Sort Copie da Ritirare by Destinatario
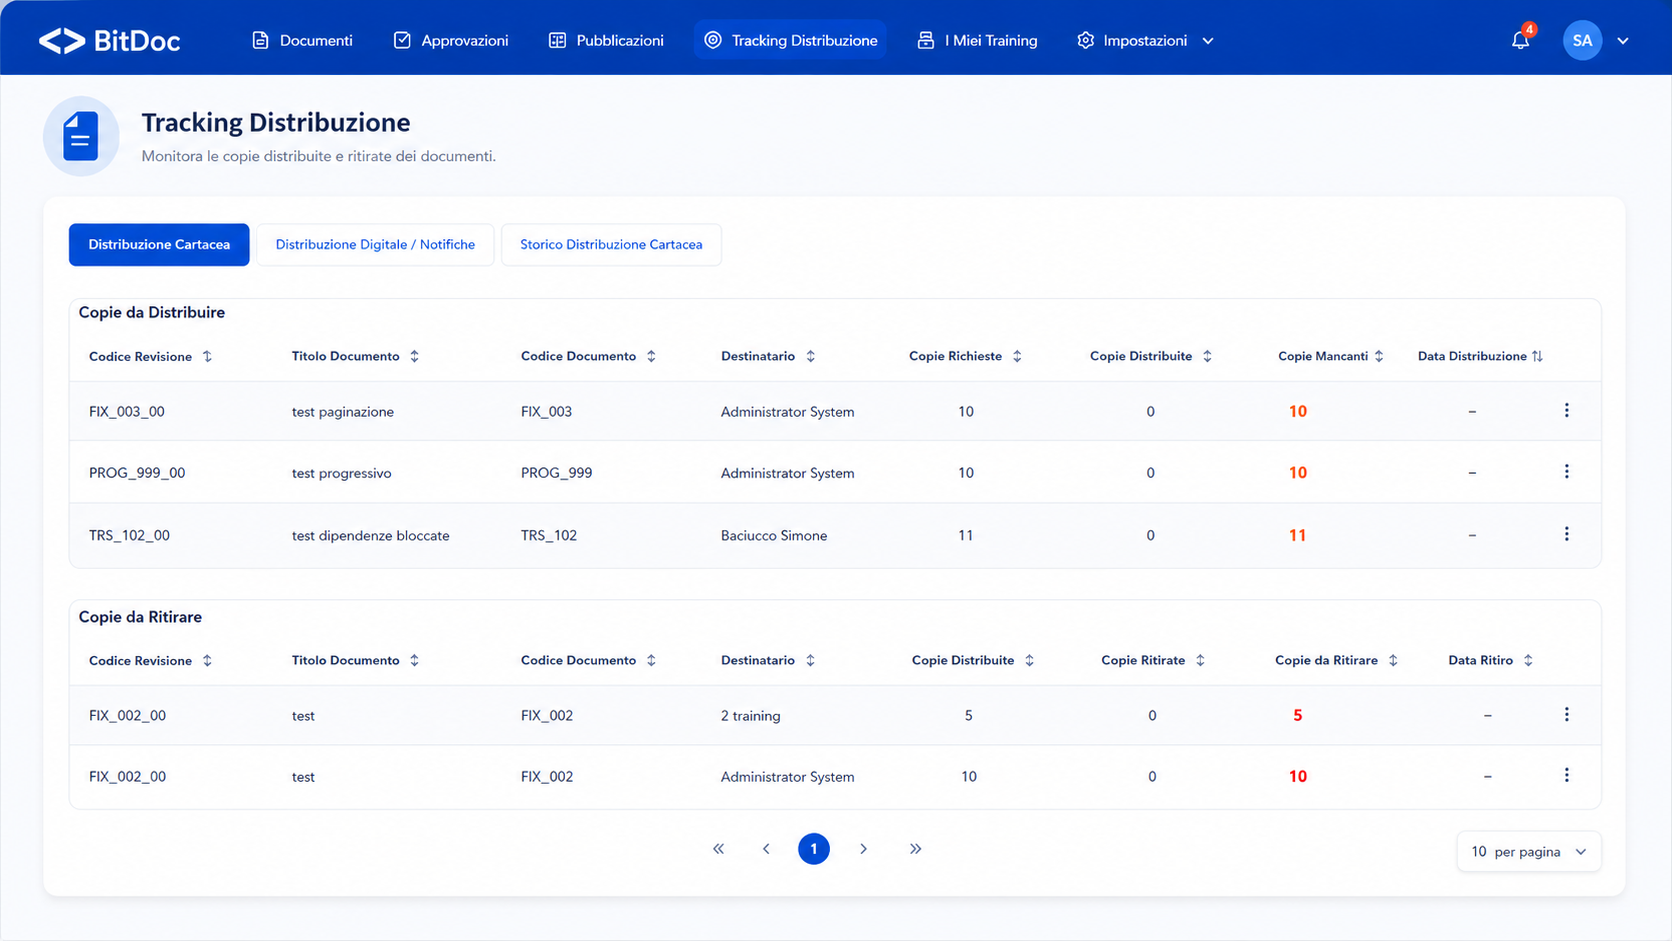 [x=810, y=661]
